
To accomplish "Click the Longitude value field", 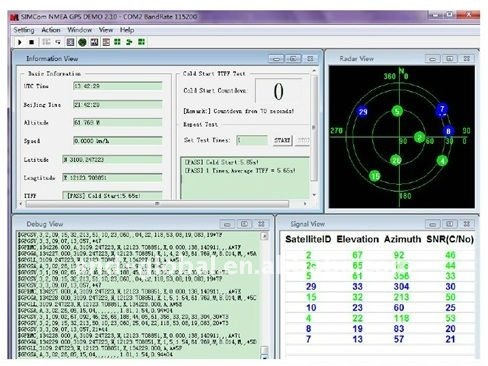I will click(x=112, y=178).
